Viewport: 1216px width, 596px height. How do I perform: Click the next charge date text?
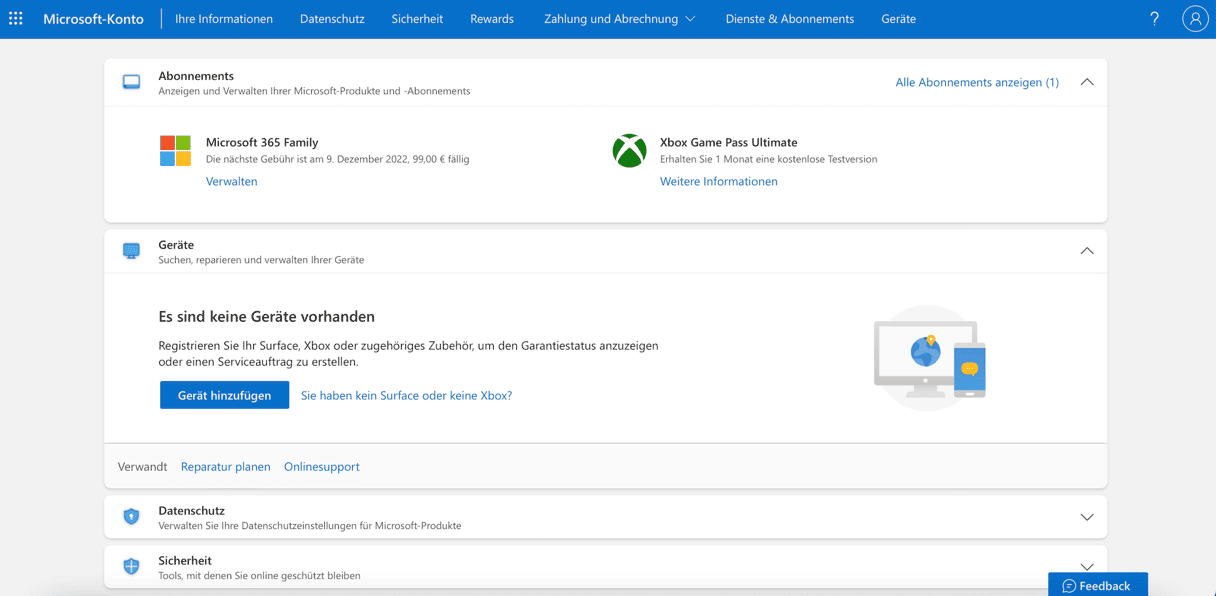point(337,159)
